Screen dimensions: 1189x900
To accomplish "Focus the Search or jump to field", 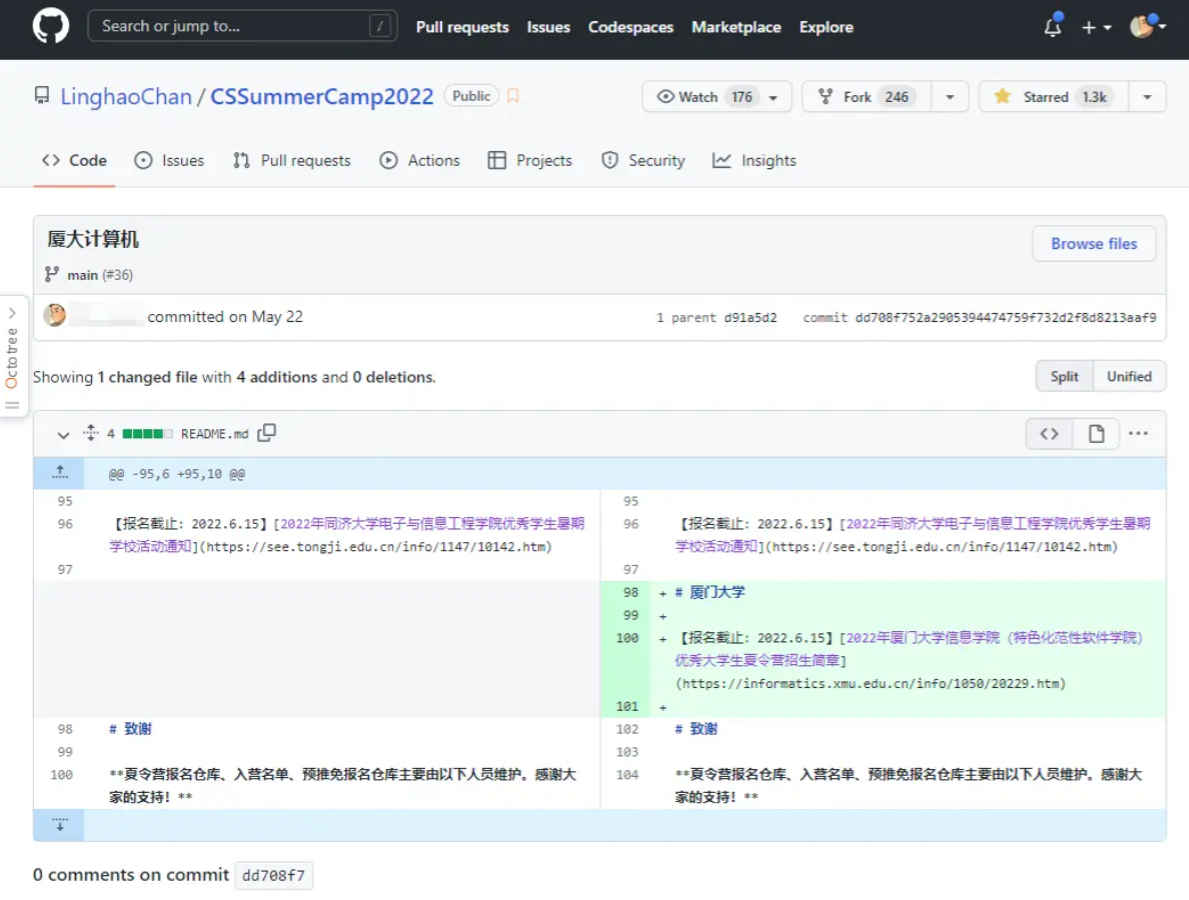I will tap(242, 27).
